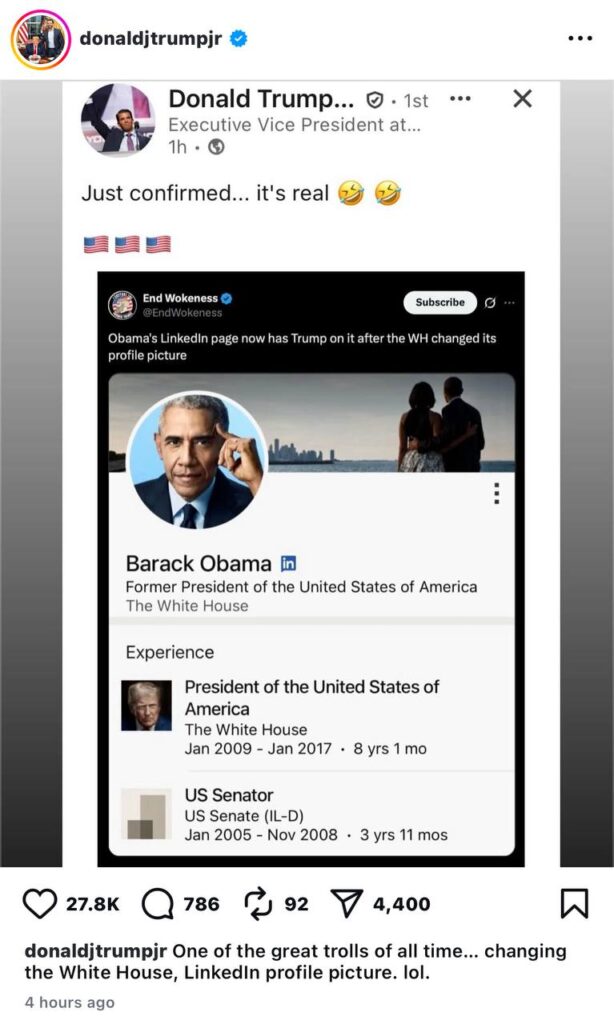The width and height of the screenshot is (614, 1024).
Task: Click the Subscribe button on End Wokeness
Action: click(x=440, y=302)
